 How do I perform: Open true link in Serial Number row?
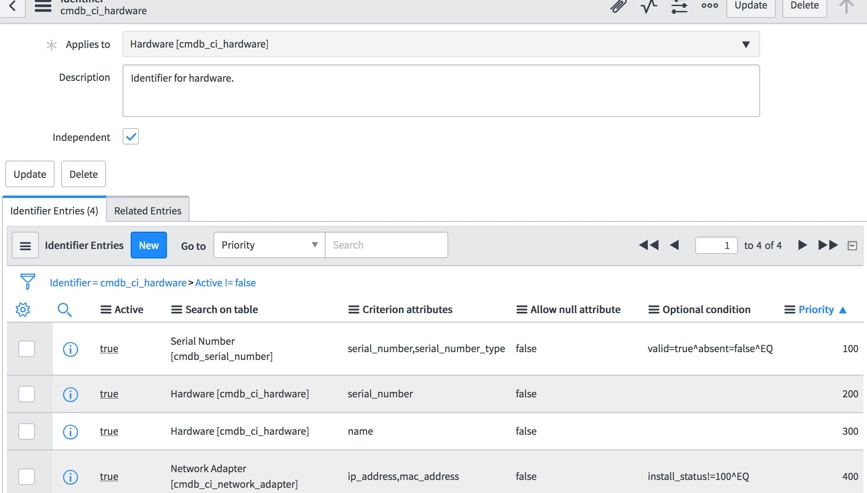tap(109, 349)
